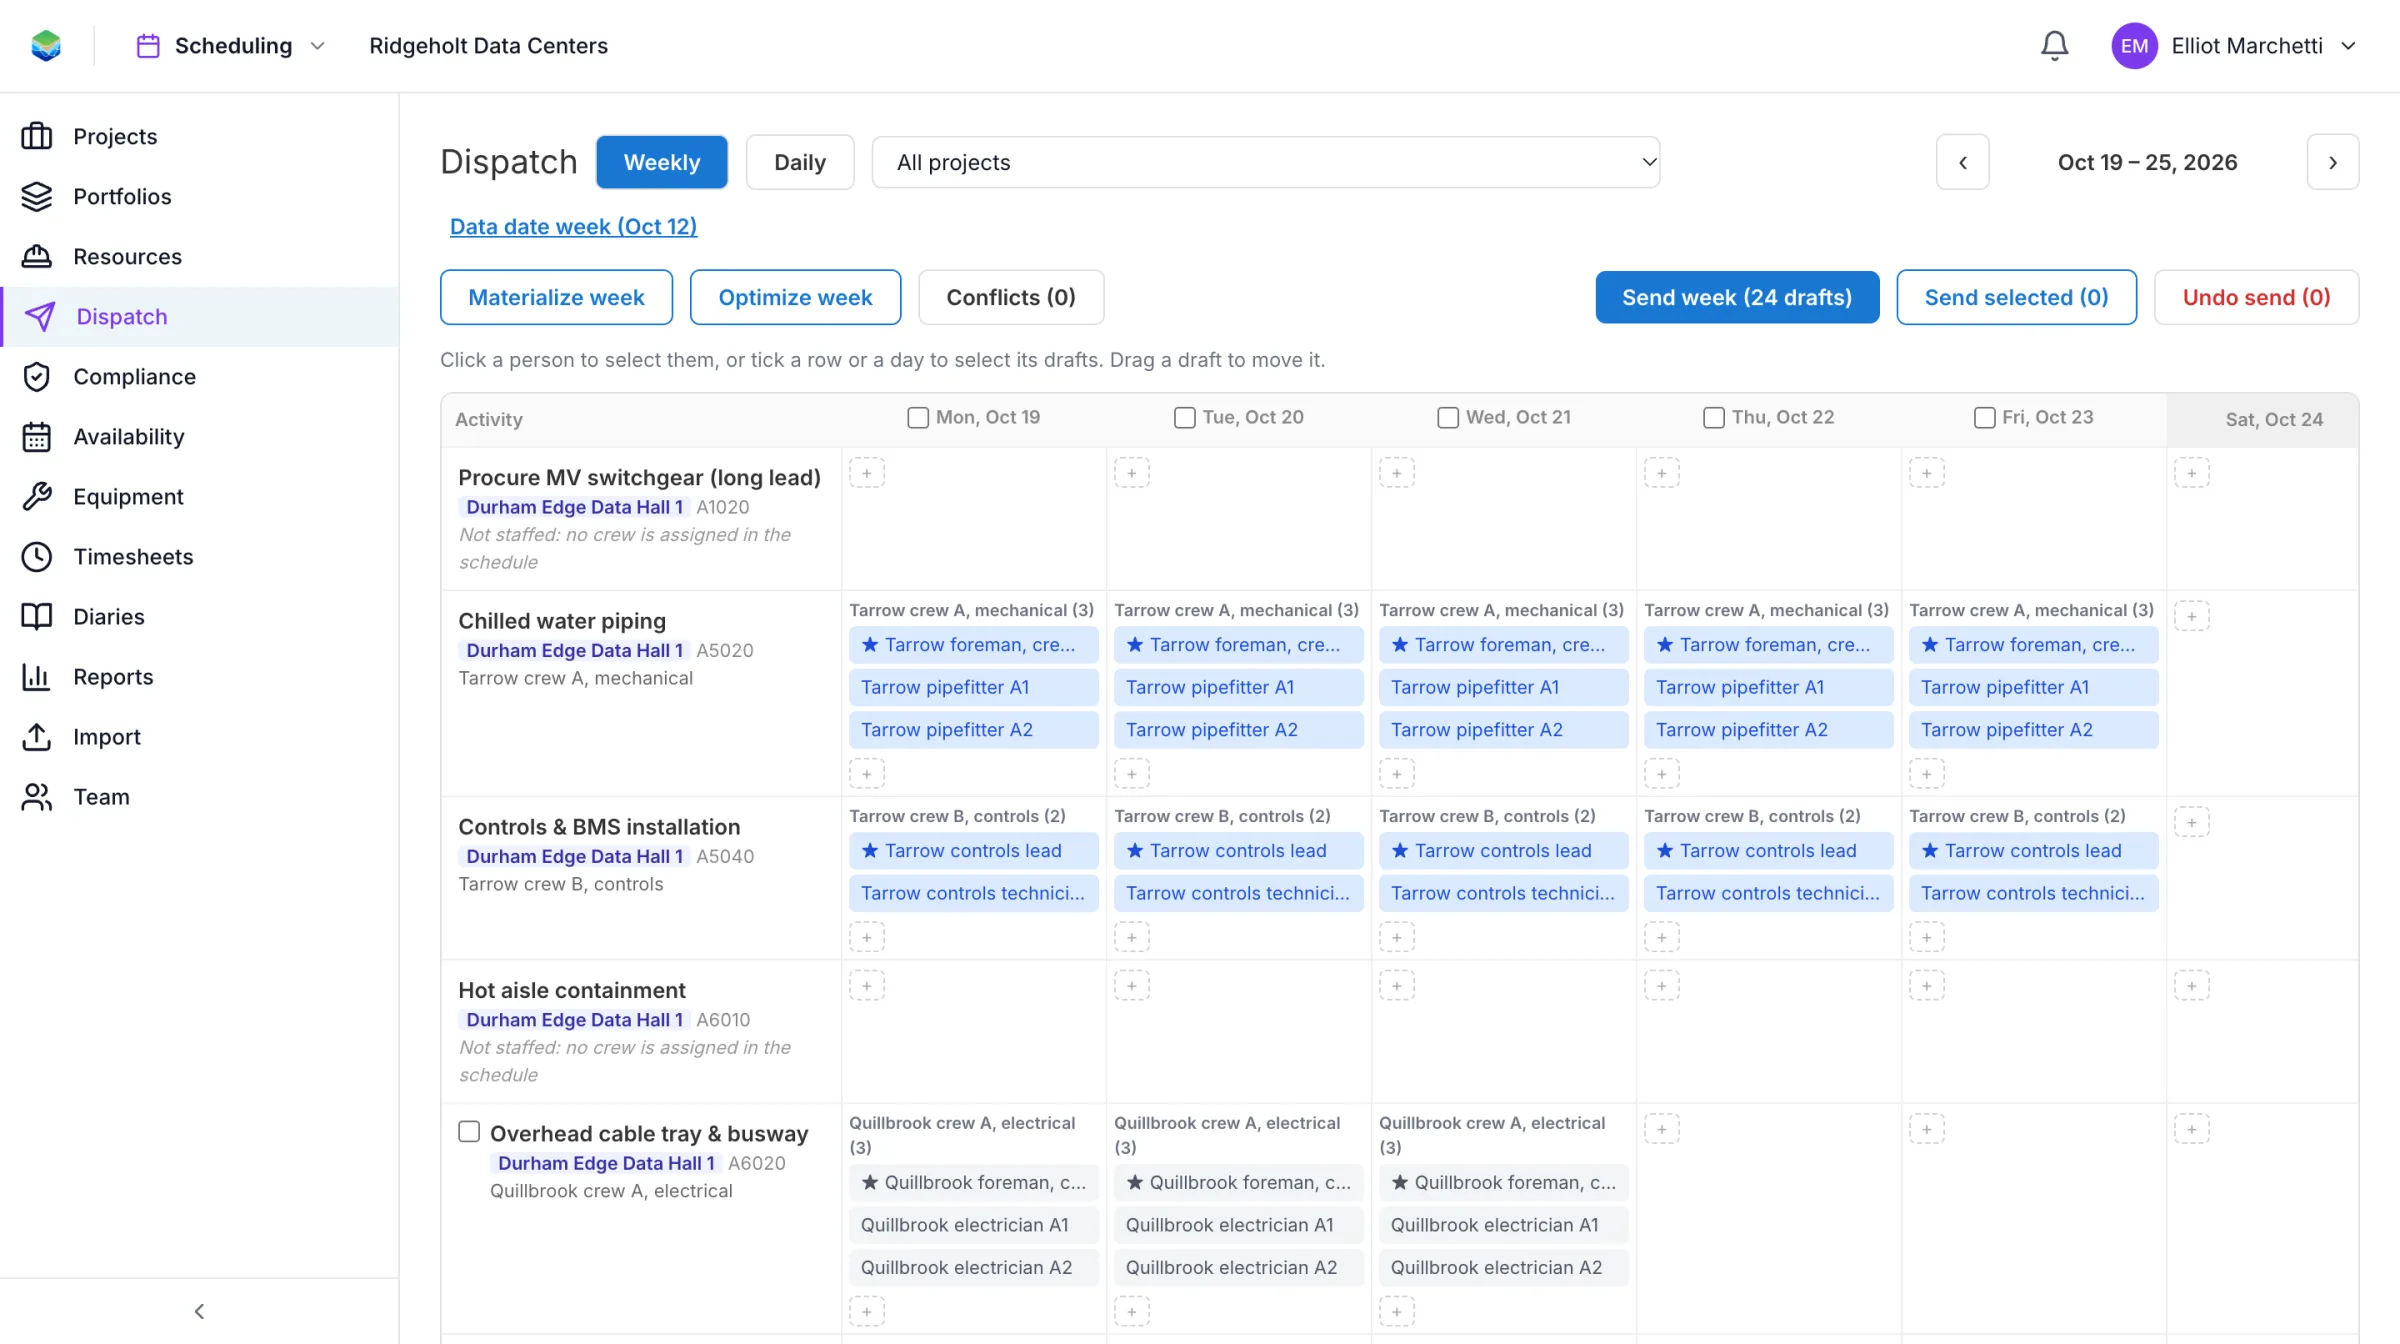This screenshot has width=2400, height=1344.
Task: Click Optimize week button
Action: pyautogui.click(x=795, y=297)
